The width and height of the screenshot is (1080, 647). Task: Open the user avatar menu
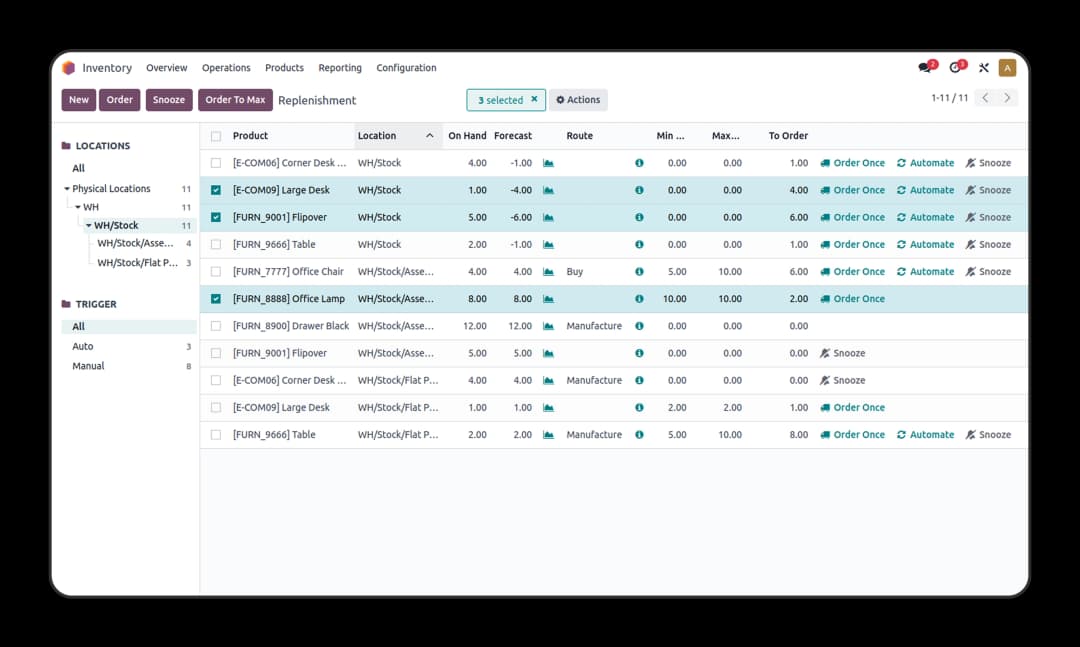tap(1007, 68)
